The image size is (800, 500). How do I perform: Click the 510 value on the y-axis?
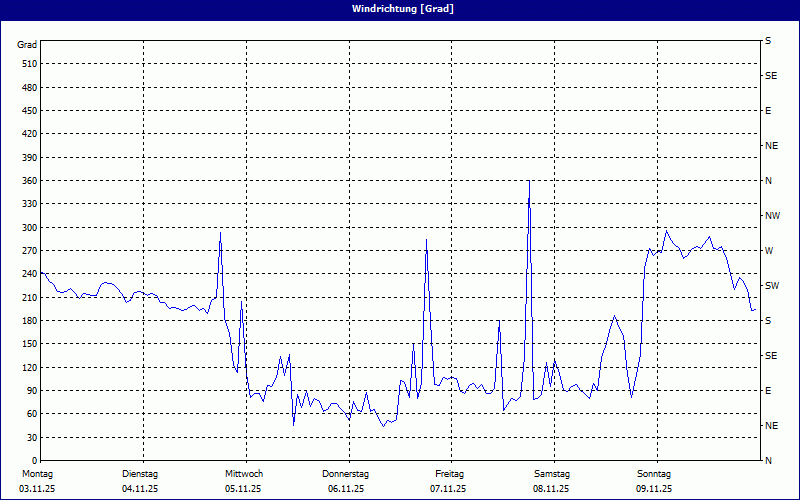27,64
